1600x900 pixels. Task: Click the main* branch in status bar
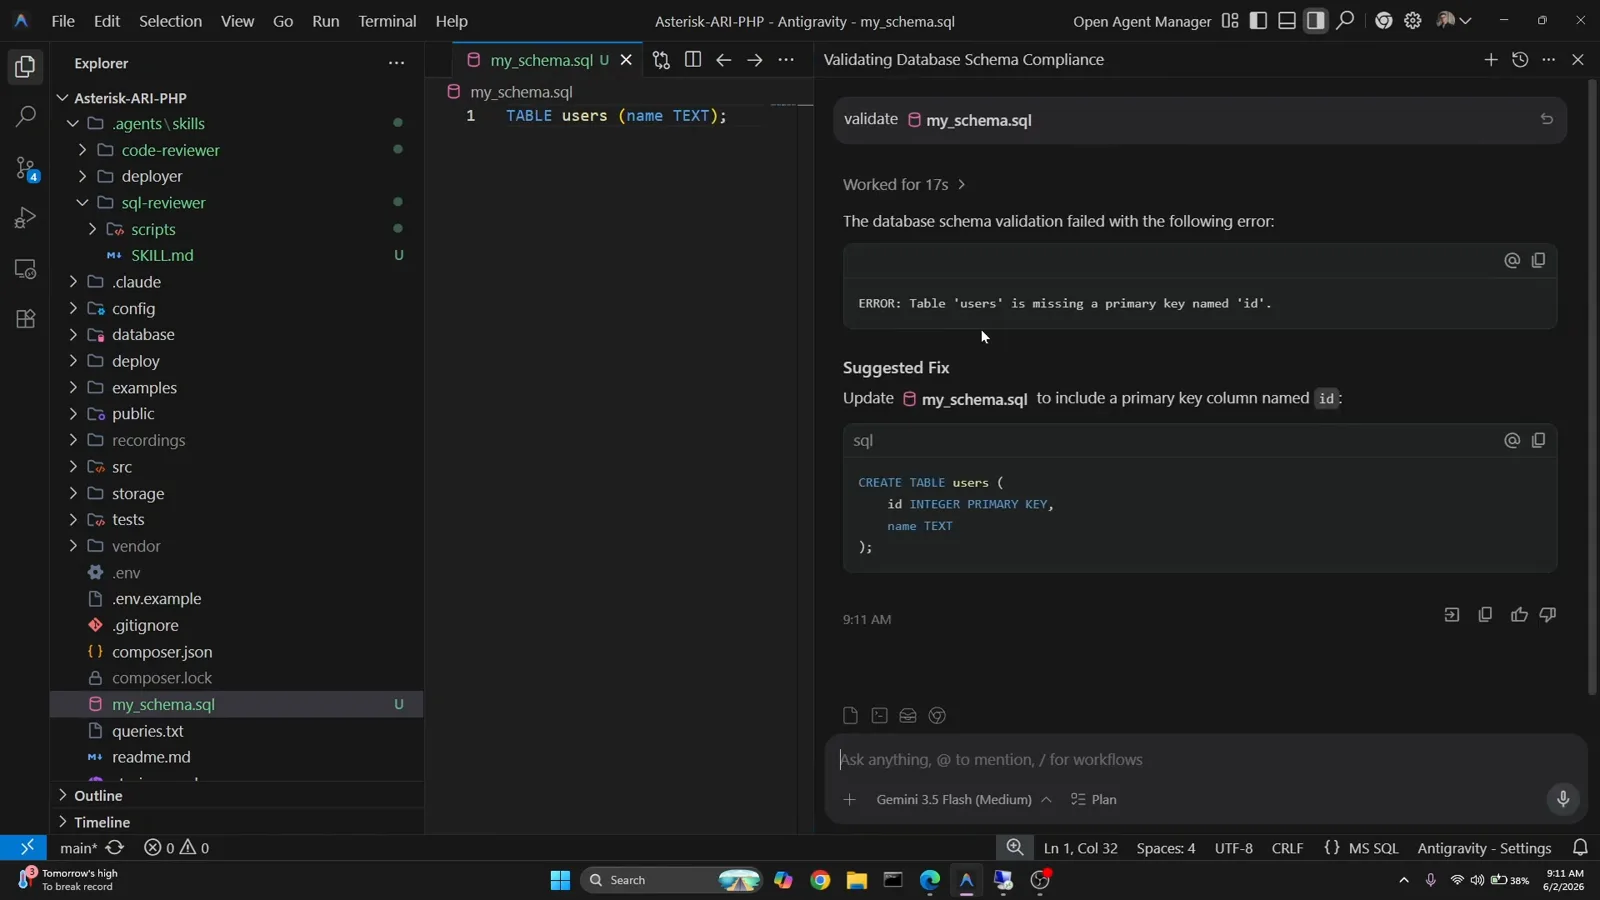click(x=78, y=848)
